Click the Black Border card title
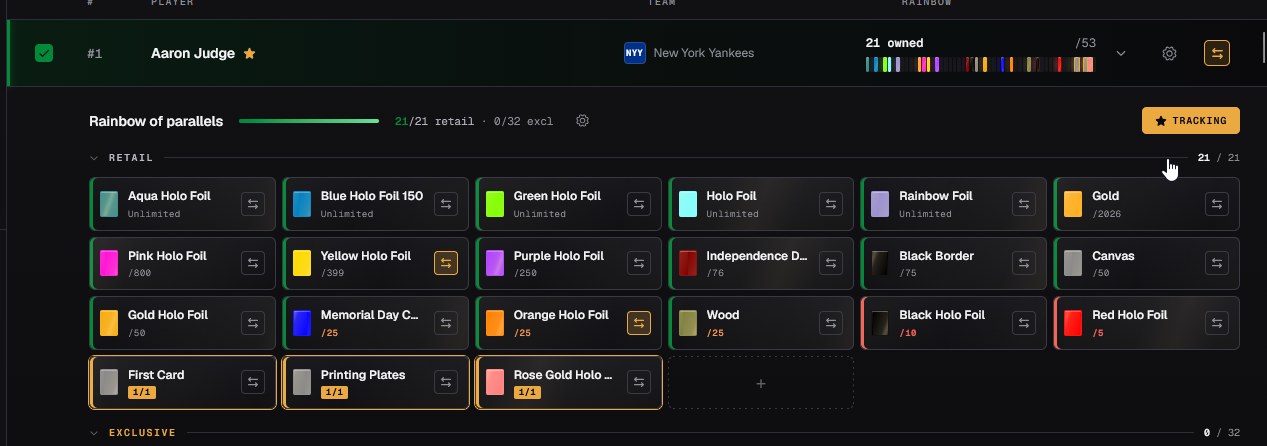Screen dimensions: 1267x446 tap(936, 256)
